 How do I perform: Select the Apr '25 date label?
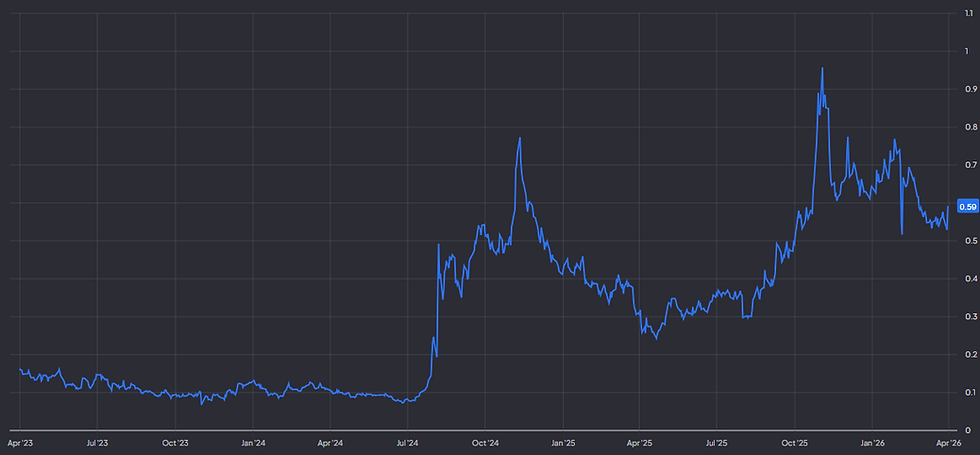(x=640, y=443)
